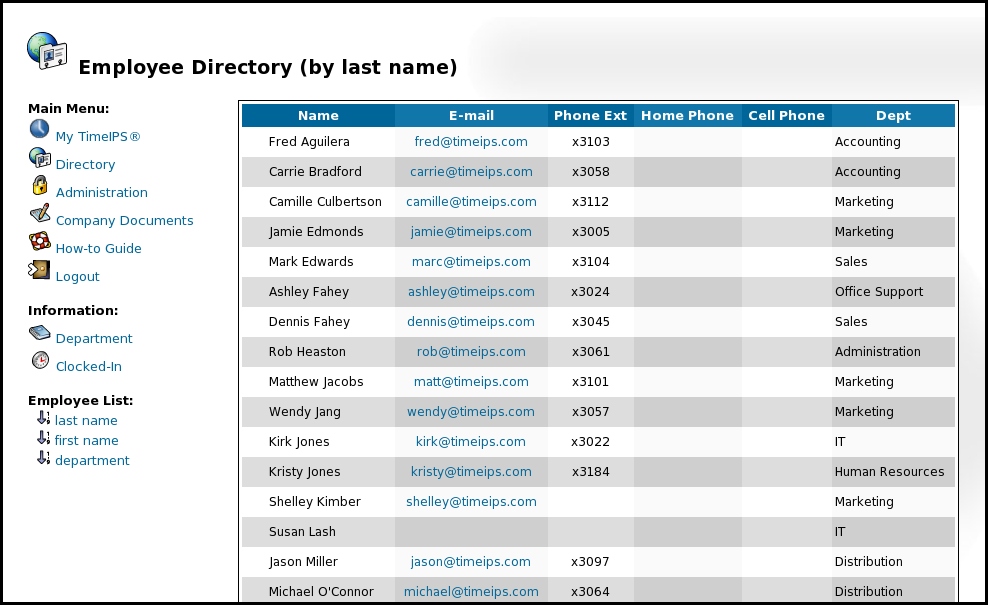The width and height of the screenshot is (988, 605).
Task: Click extension x3184 in Kristy Jones row
Action: pos(590,471)
